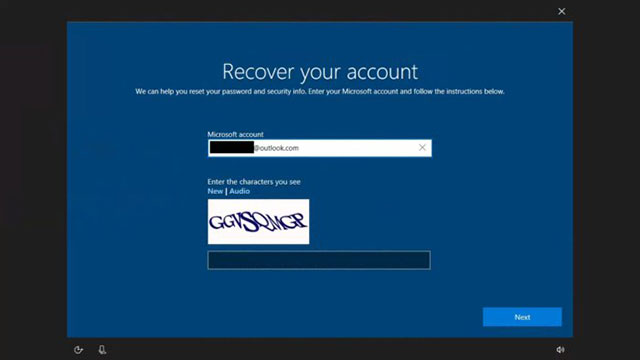Click the Microsoft account email input
This screenshot has width=640, height=360.
pos(319,148)
